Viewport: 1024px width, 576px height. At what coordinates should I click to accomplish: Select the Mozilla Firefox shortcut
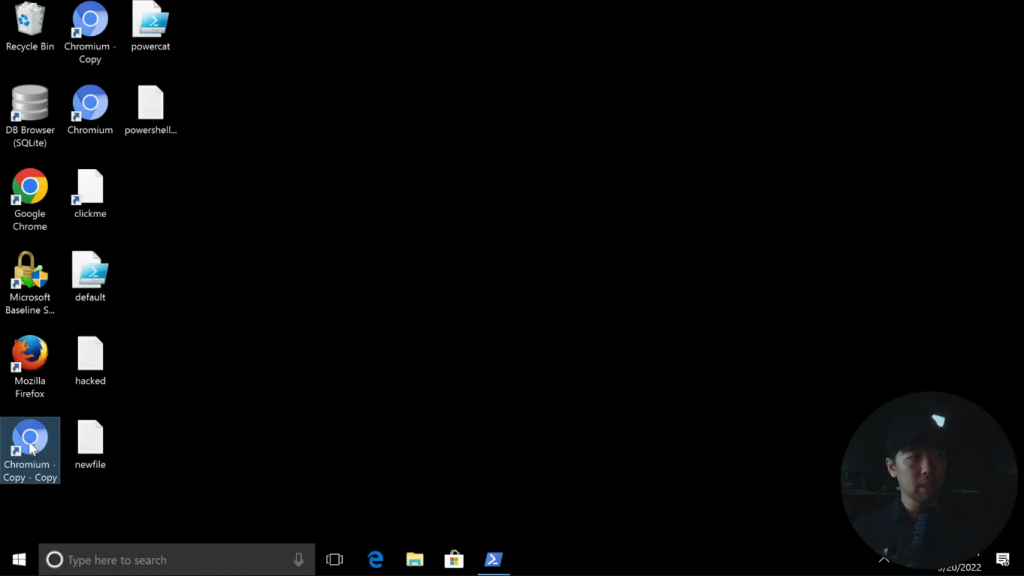(x=30, y=367)
